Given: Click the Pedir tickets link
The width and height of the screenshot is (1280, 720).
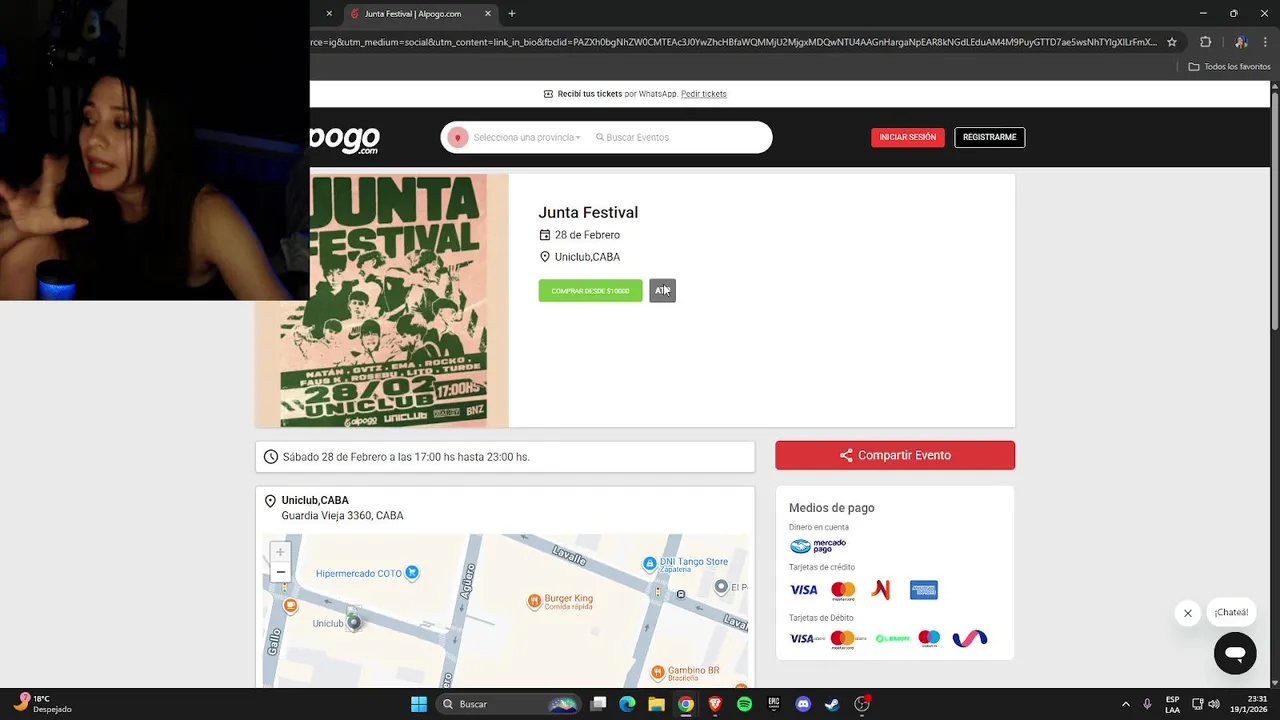Looking at the screenshot, I should click(x=704, y=94).
